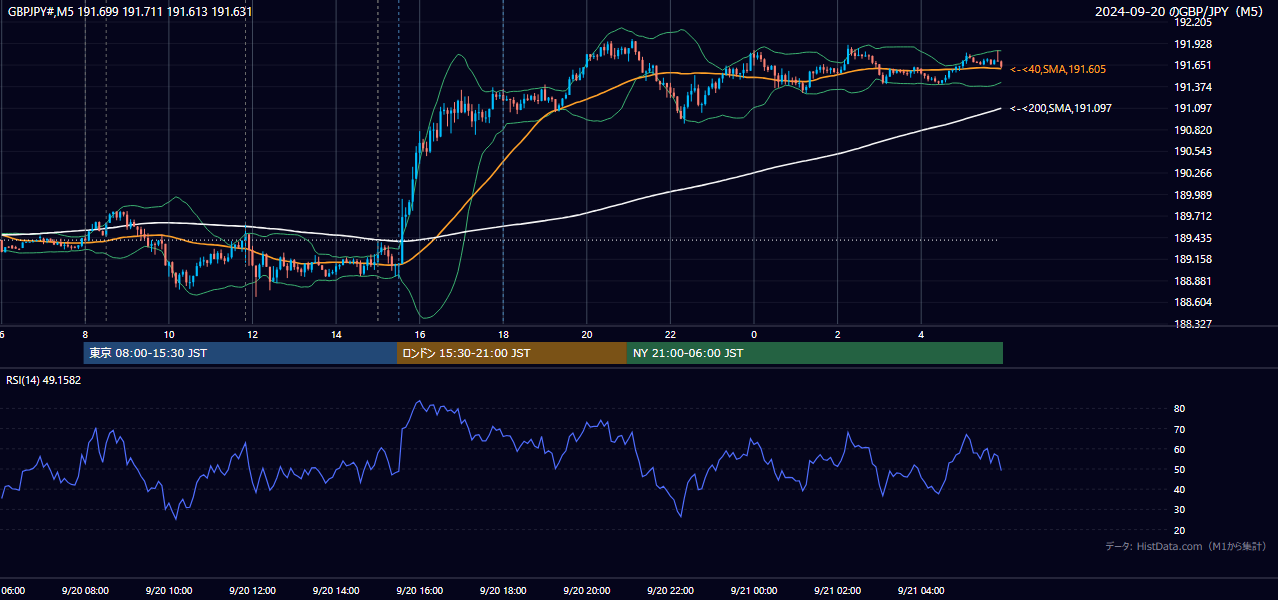Click price axis label 188.327
This screenshot has width=1278, height=600.
[x=1193, y=324]
